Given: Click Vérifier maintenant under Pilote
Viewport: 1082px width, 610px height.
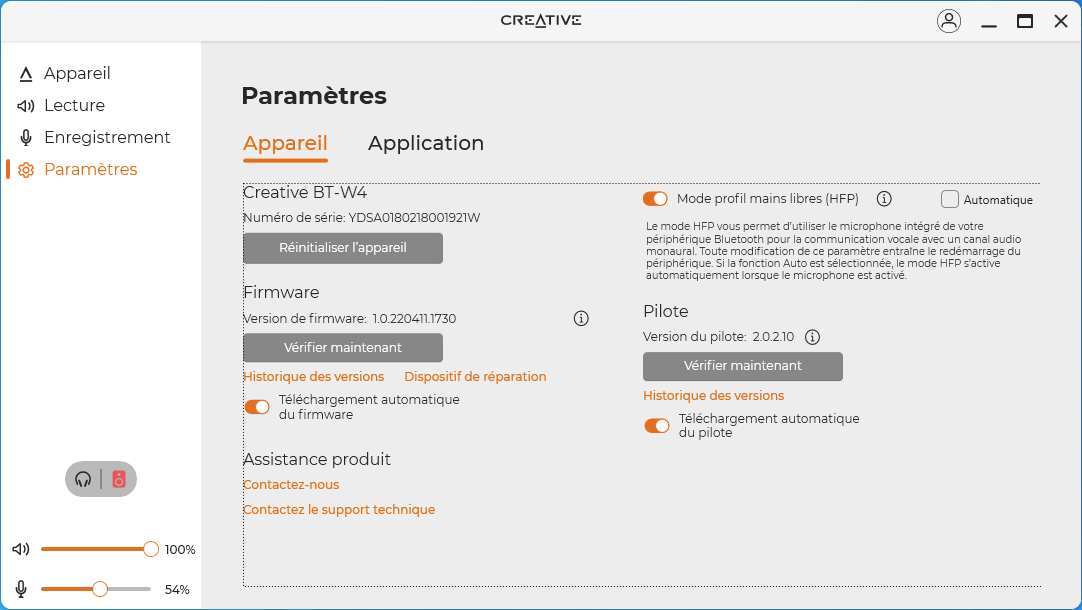Looking at the screenshot, I should (x=742, y=366).
